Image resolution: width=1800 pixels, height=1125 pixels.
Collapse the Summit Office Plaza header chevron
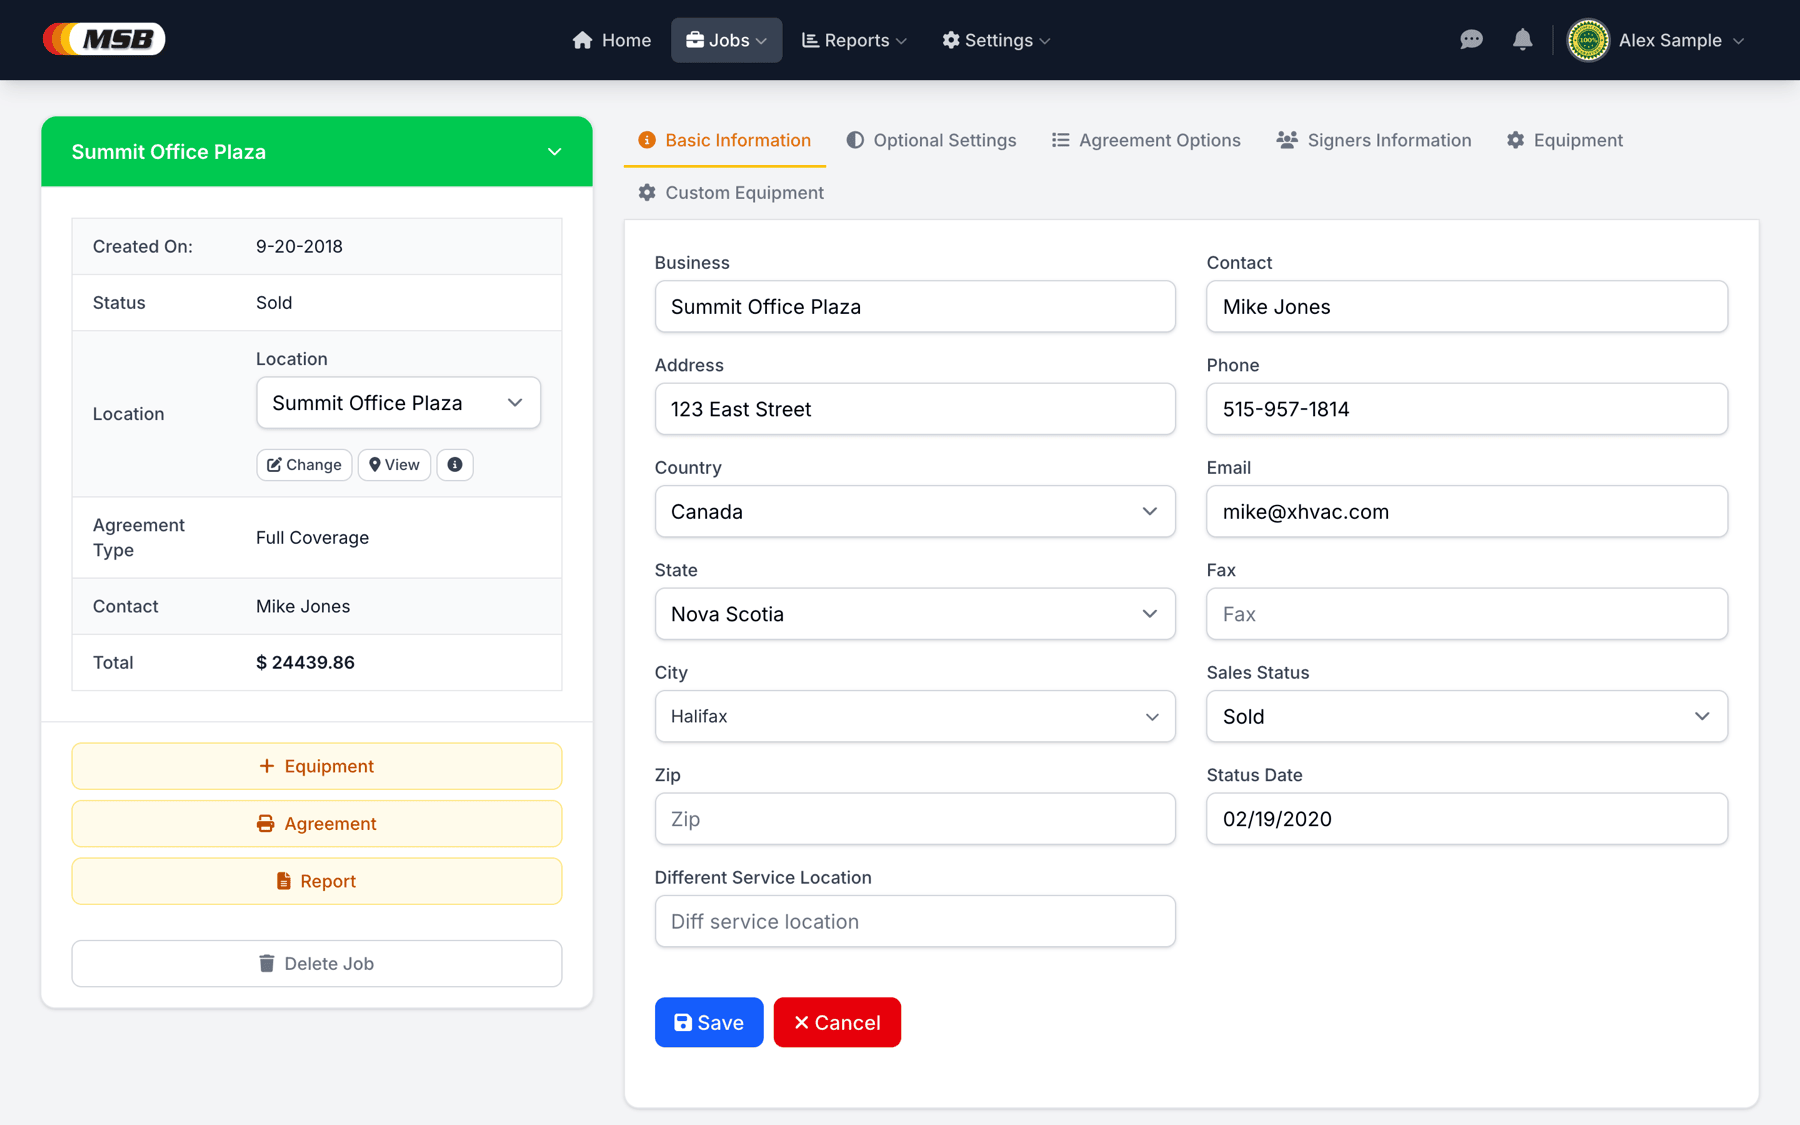click(x=555, y=152)
